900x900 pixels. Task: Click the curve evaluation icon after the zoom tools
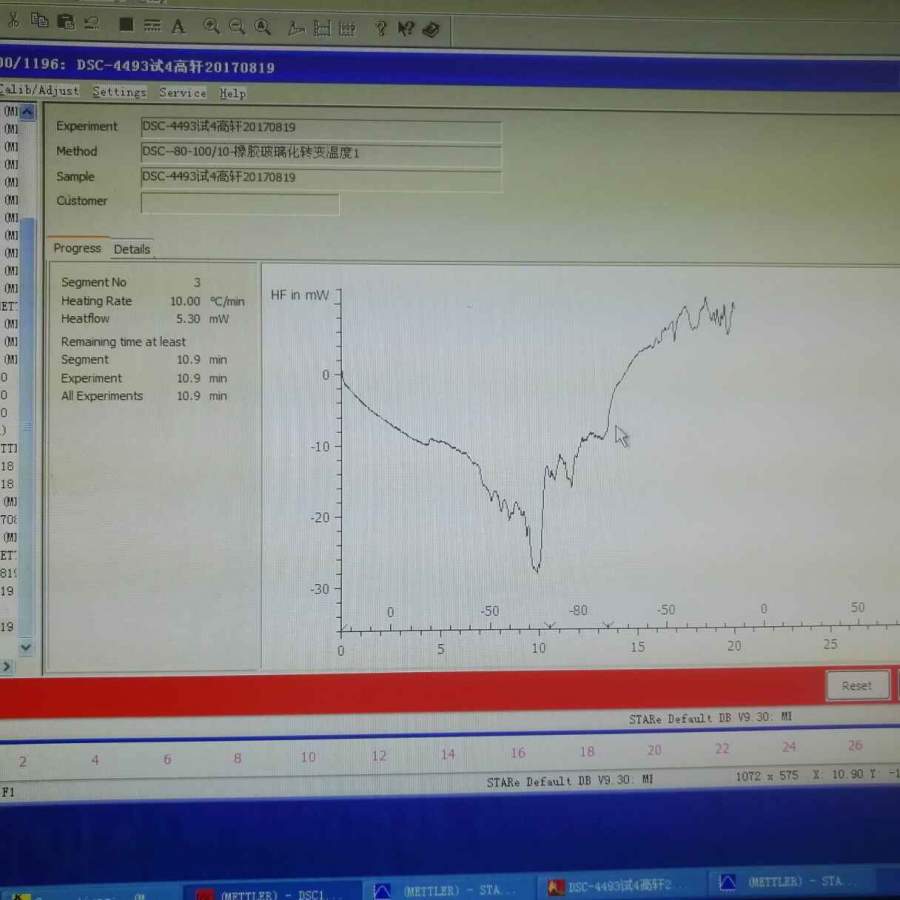(x=296, y=28)
